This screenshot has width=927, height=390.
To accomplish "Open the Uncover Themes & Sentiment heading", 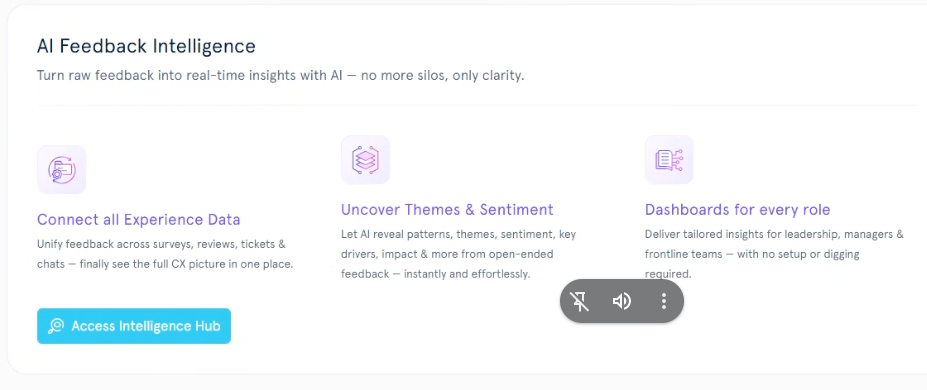I will (x=447, y=210).
